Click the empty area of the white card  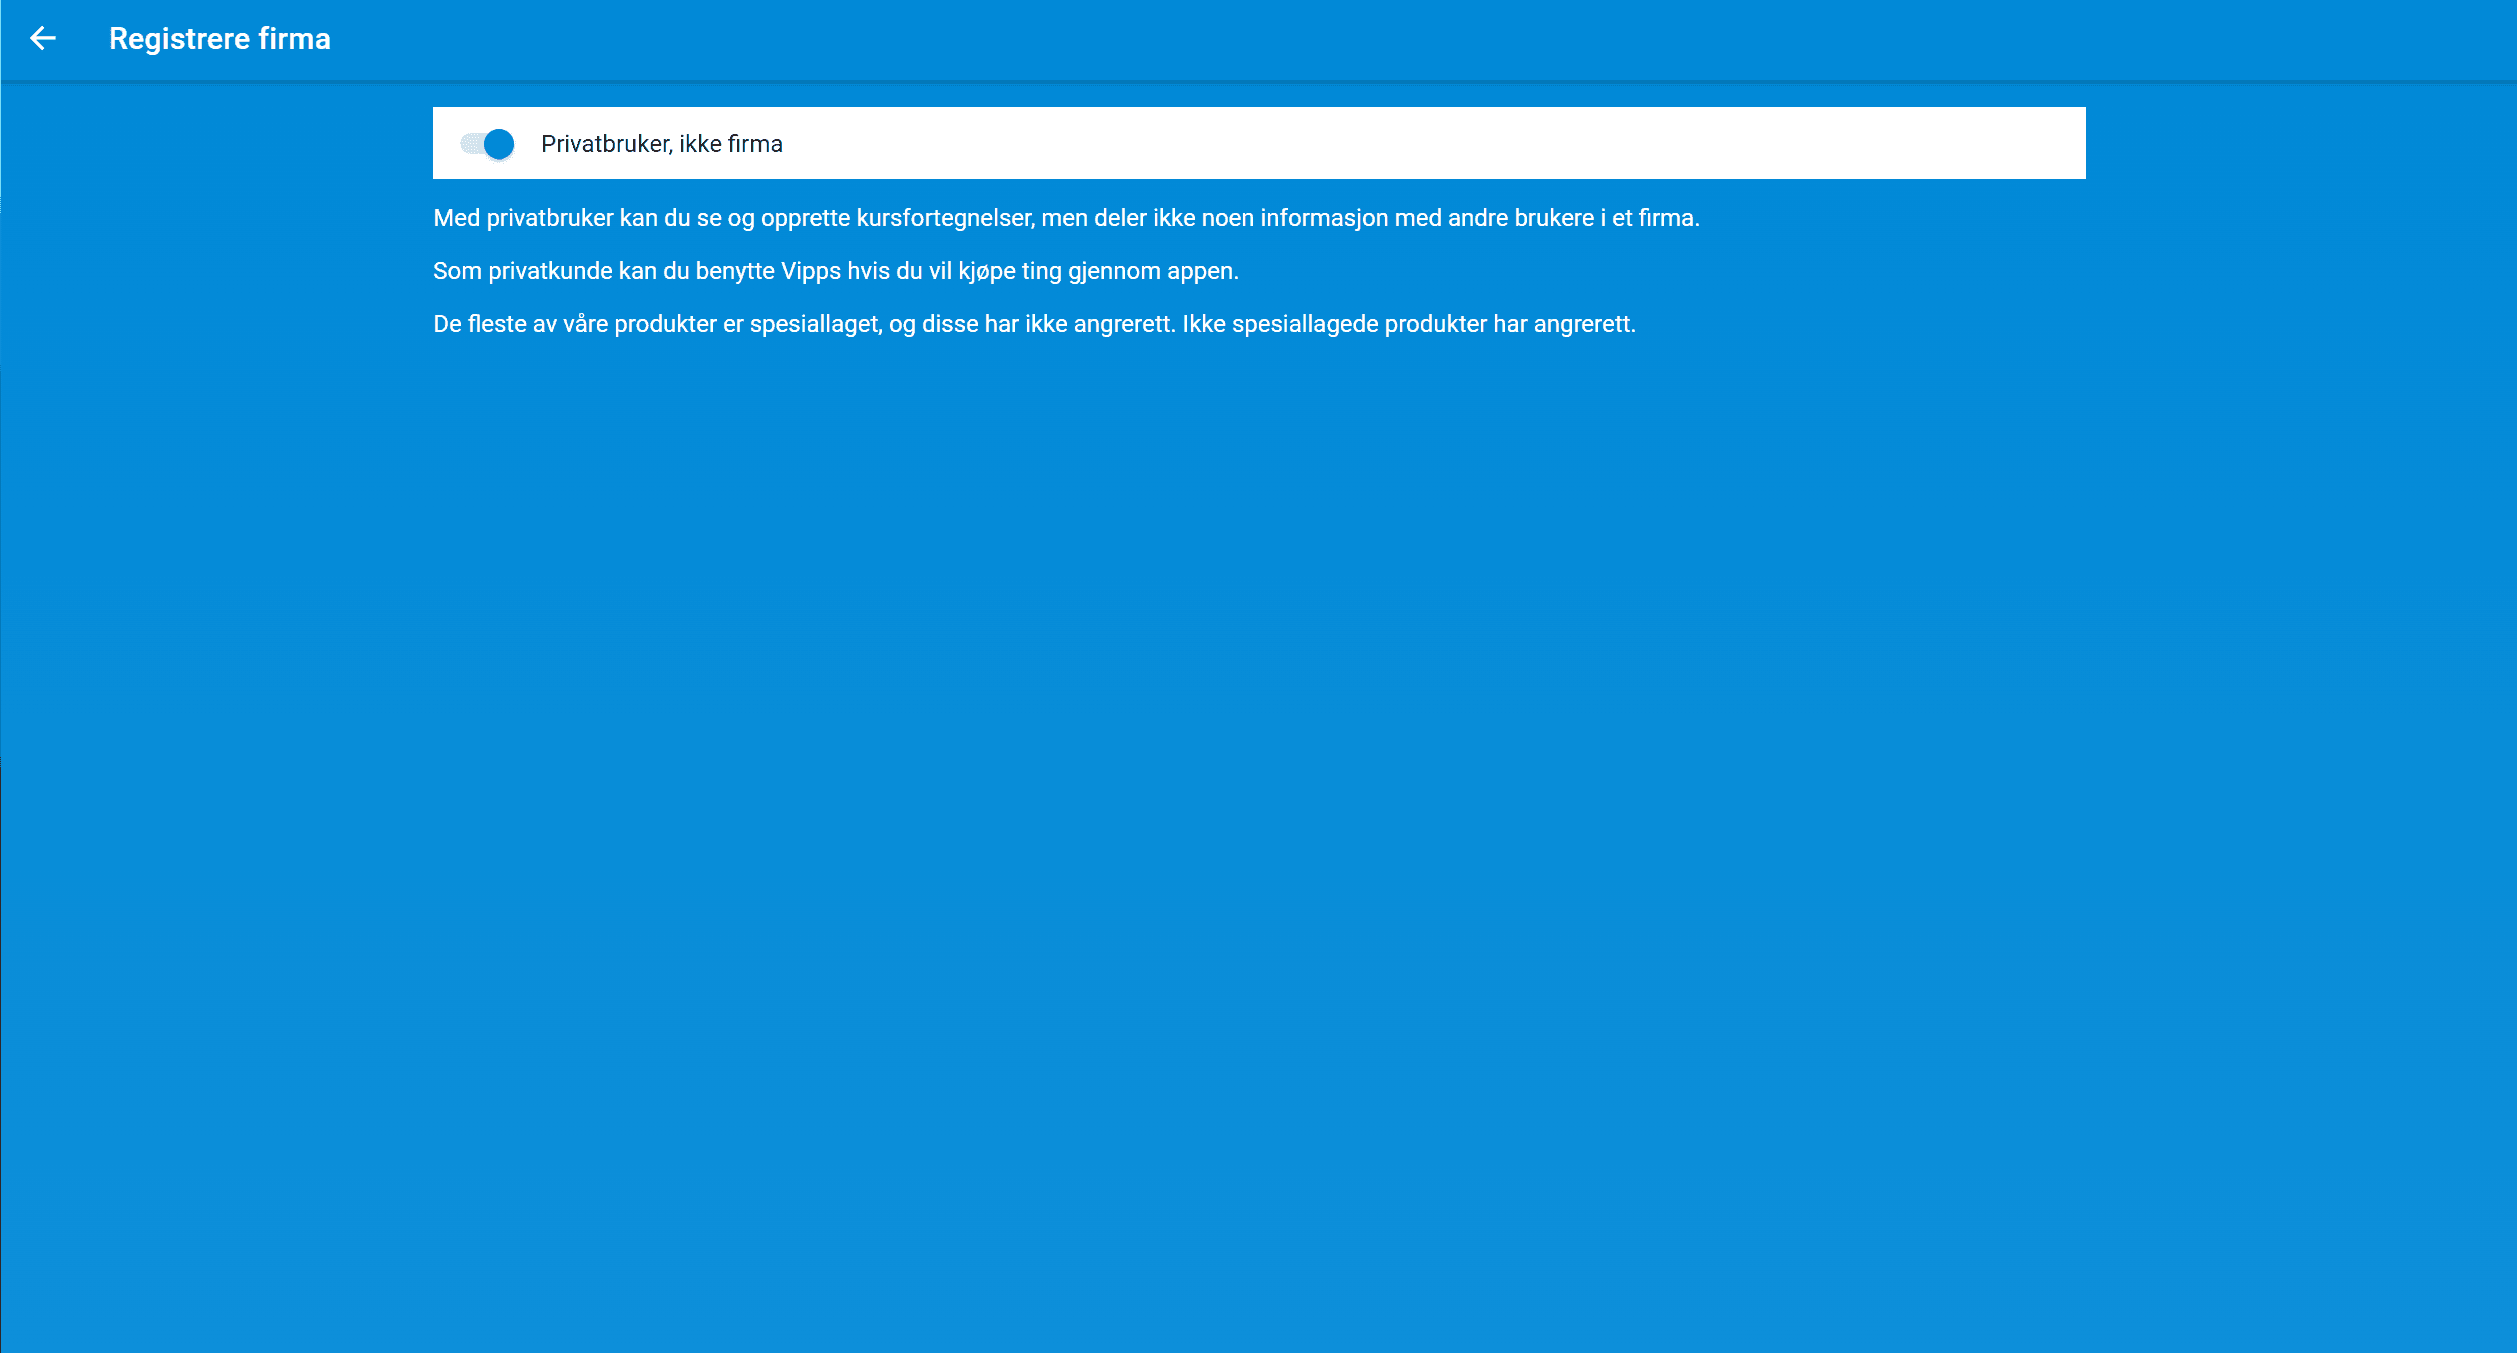click(x=1500, y=144)
